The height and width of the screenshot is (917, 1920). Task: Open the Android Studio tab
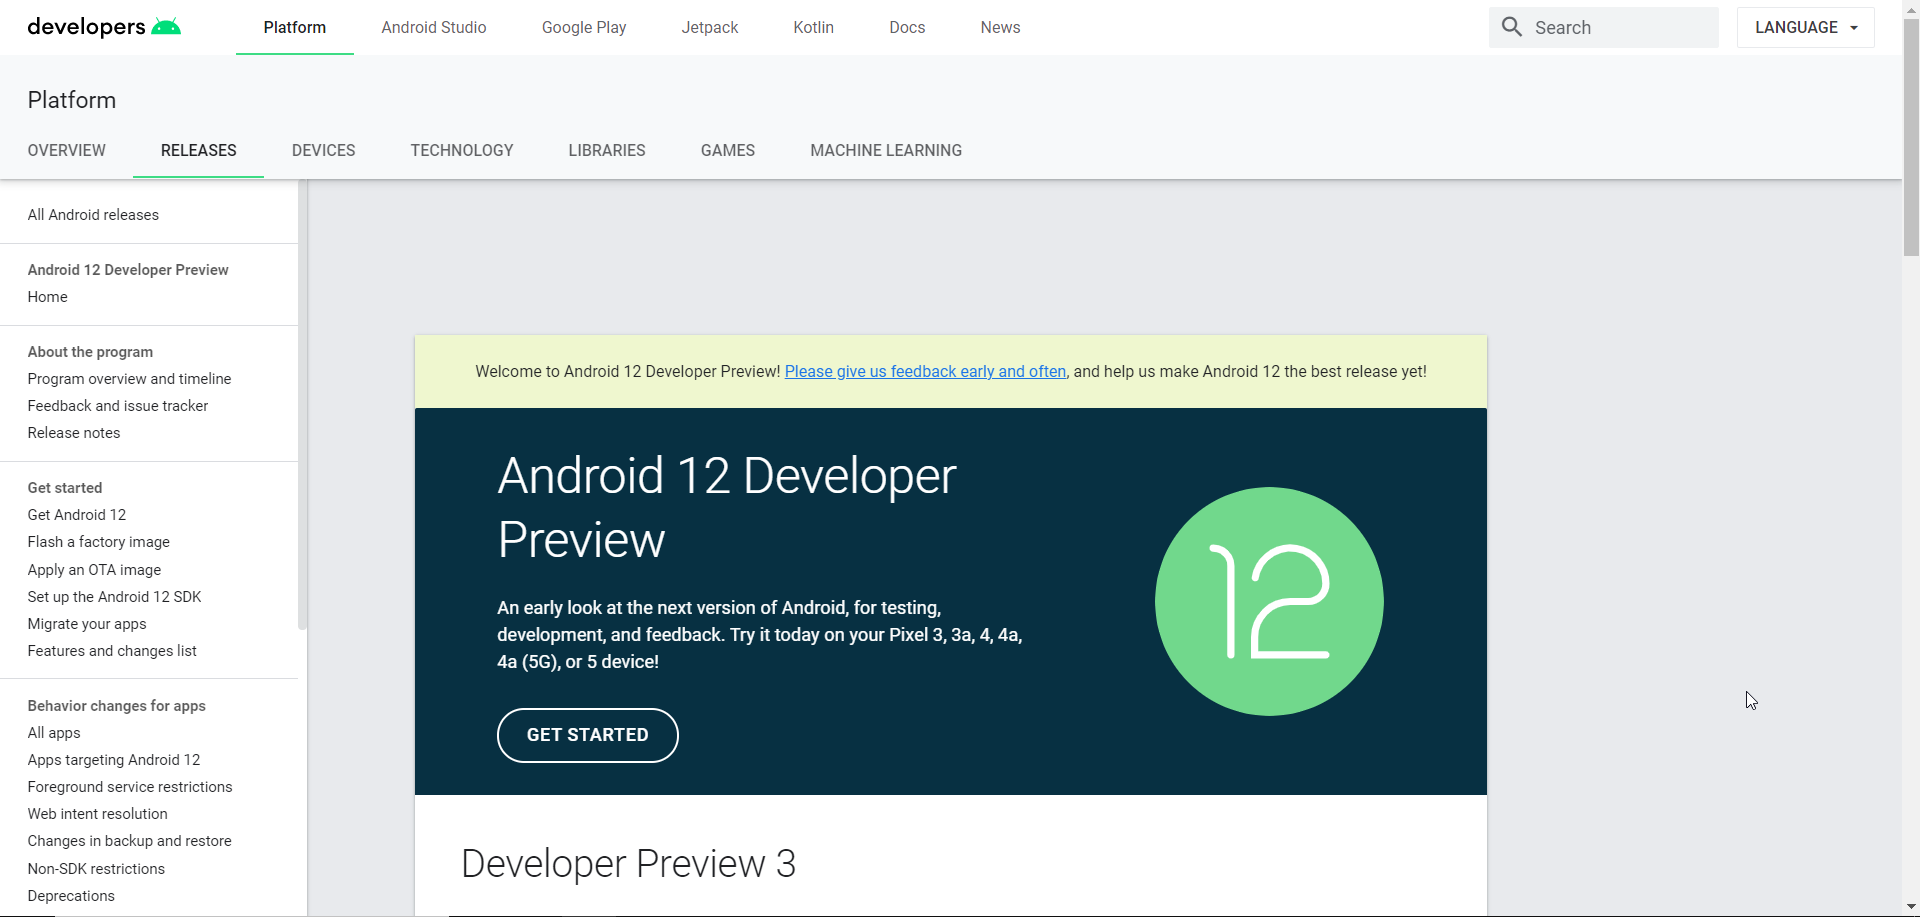(433, 27)
